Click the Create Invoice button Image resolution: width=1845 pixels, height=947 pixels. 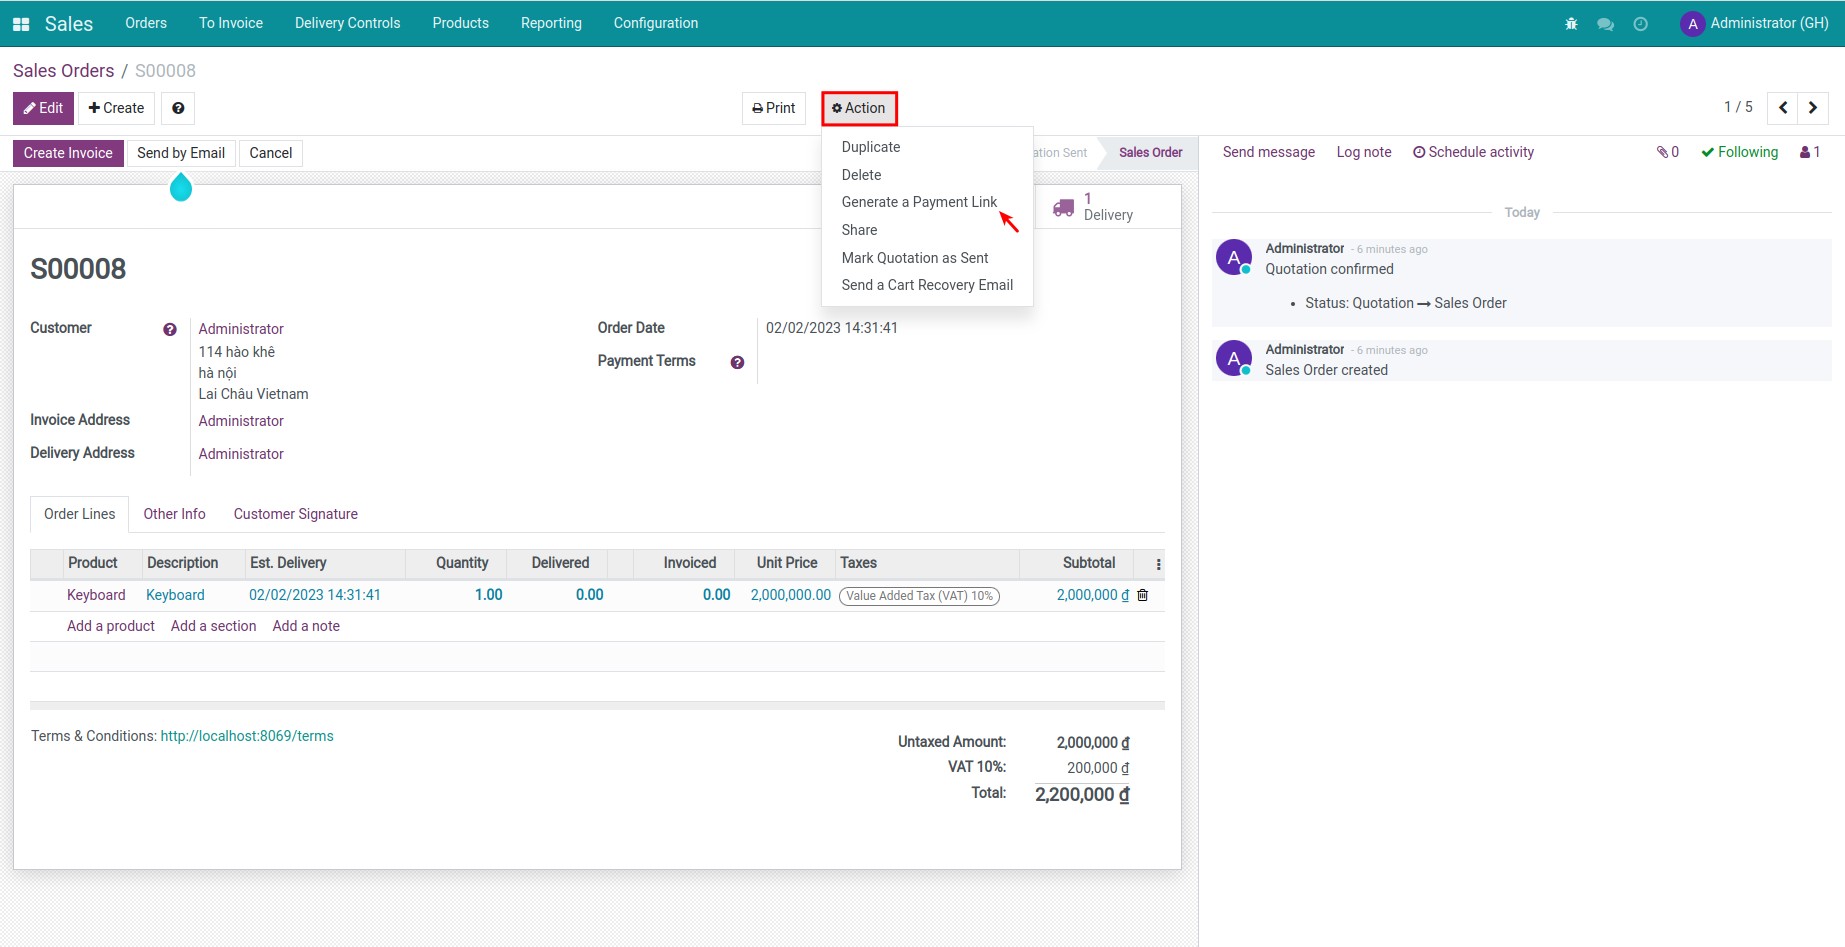coord(67,153)
